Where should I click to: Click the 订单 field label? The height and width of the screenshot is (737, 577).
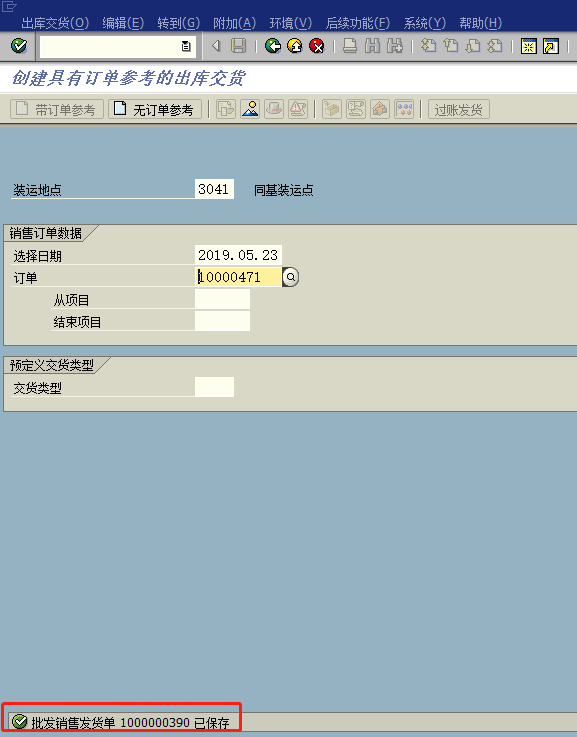tap(25, 278)
